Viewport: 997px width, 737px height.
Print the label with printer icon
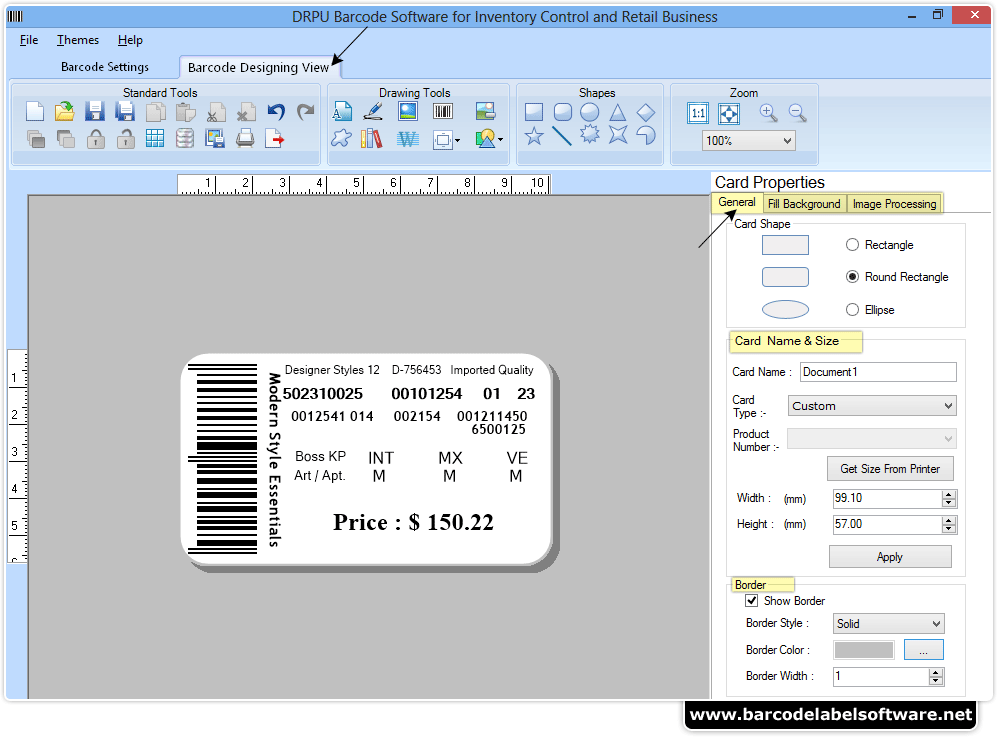(245, 138)
